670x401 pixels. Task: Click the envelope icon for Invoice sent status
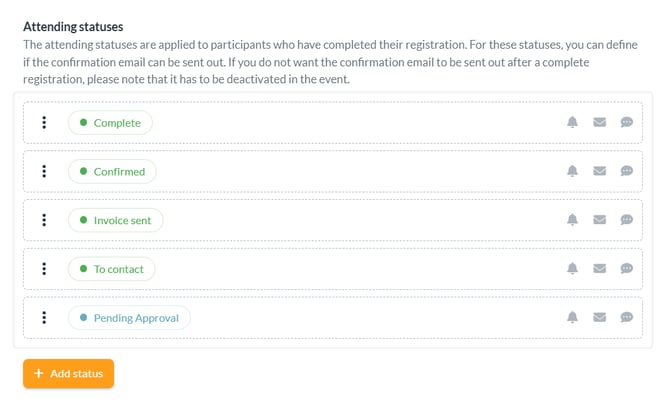pos(599,220)
